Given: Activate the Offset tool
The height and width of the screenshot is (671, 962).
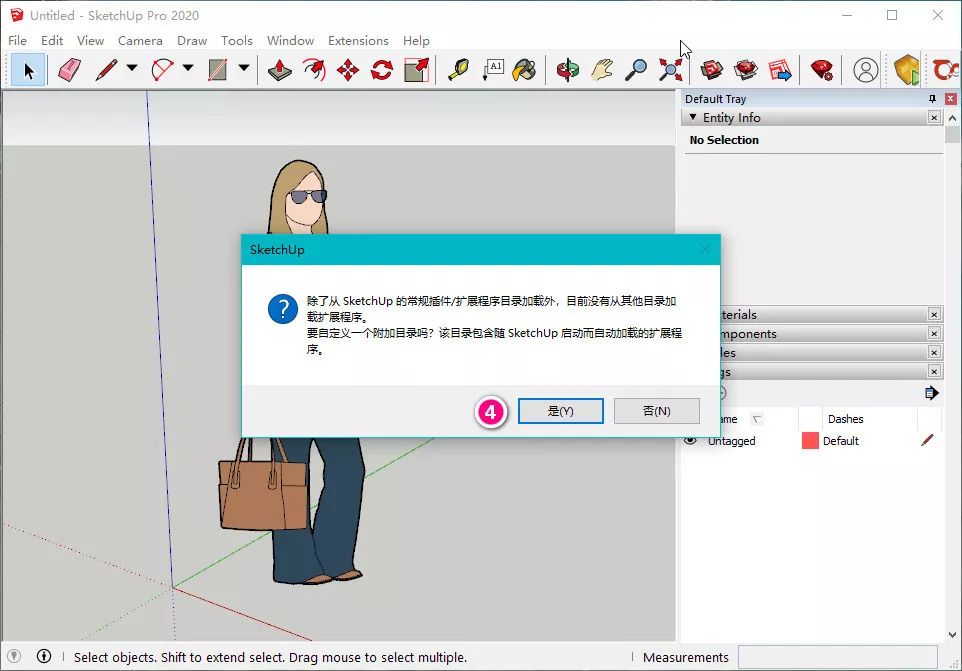Looking at the screenshot, I should (314, 70).
